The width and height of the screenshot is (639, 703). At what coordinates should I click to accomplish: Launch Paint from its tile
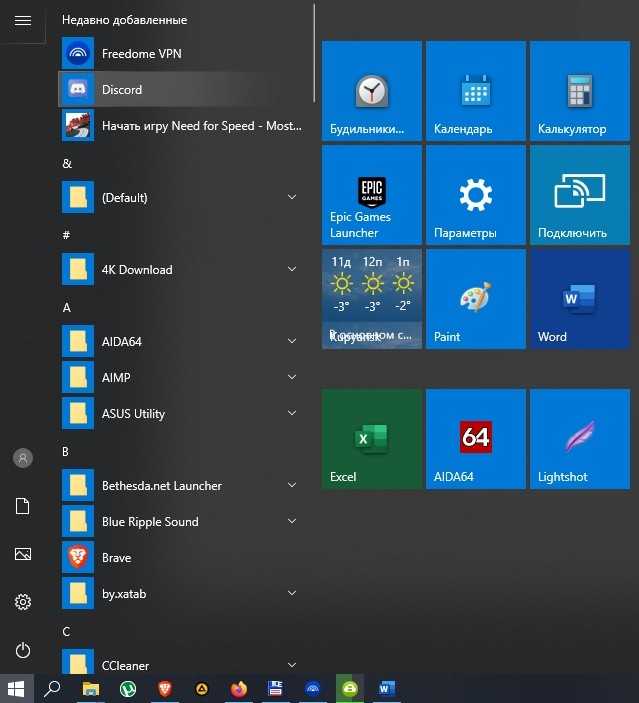476,299
